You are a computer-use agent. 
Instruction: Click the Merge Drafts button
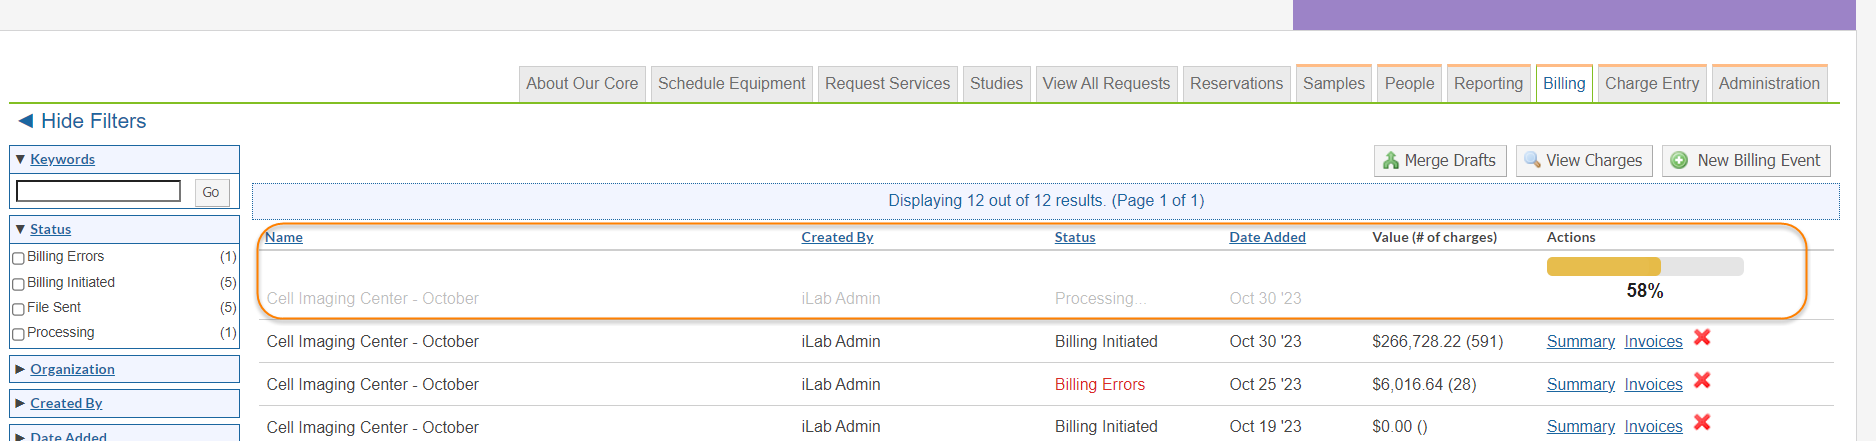[x=1439, y=161]
